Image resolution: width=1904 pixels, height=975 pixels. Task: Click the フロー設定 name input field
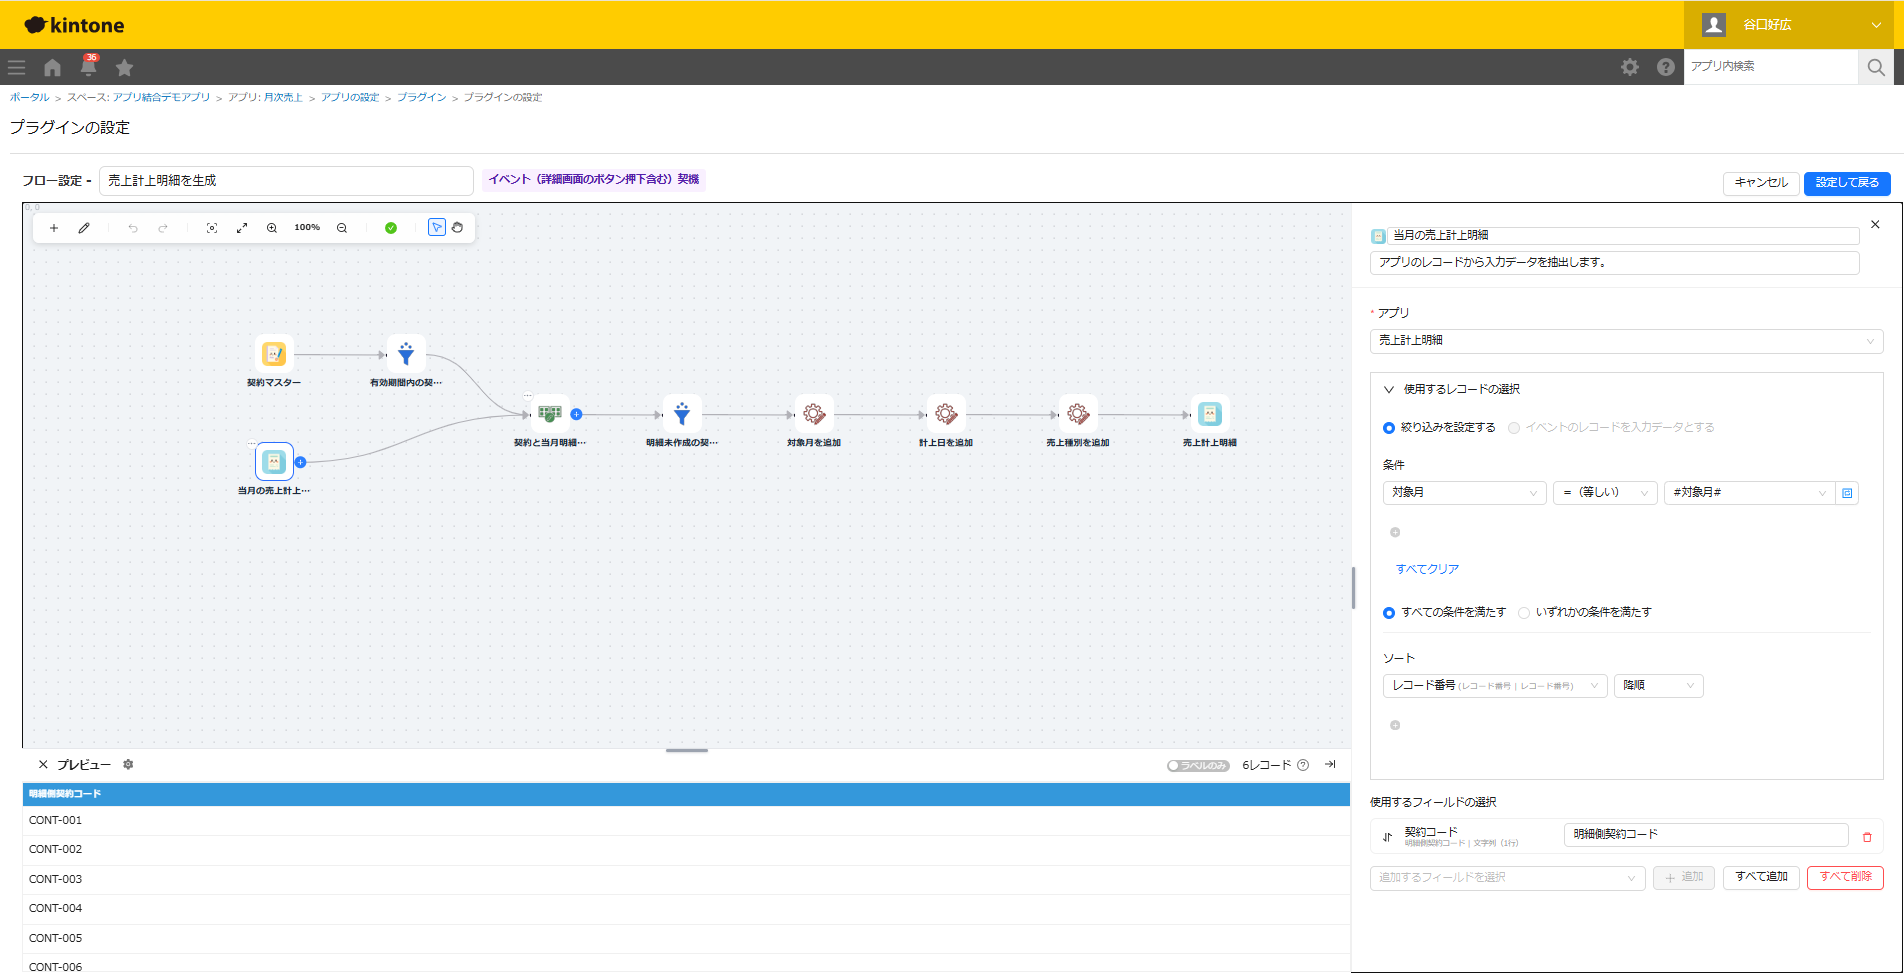click(x=286, y=181)
